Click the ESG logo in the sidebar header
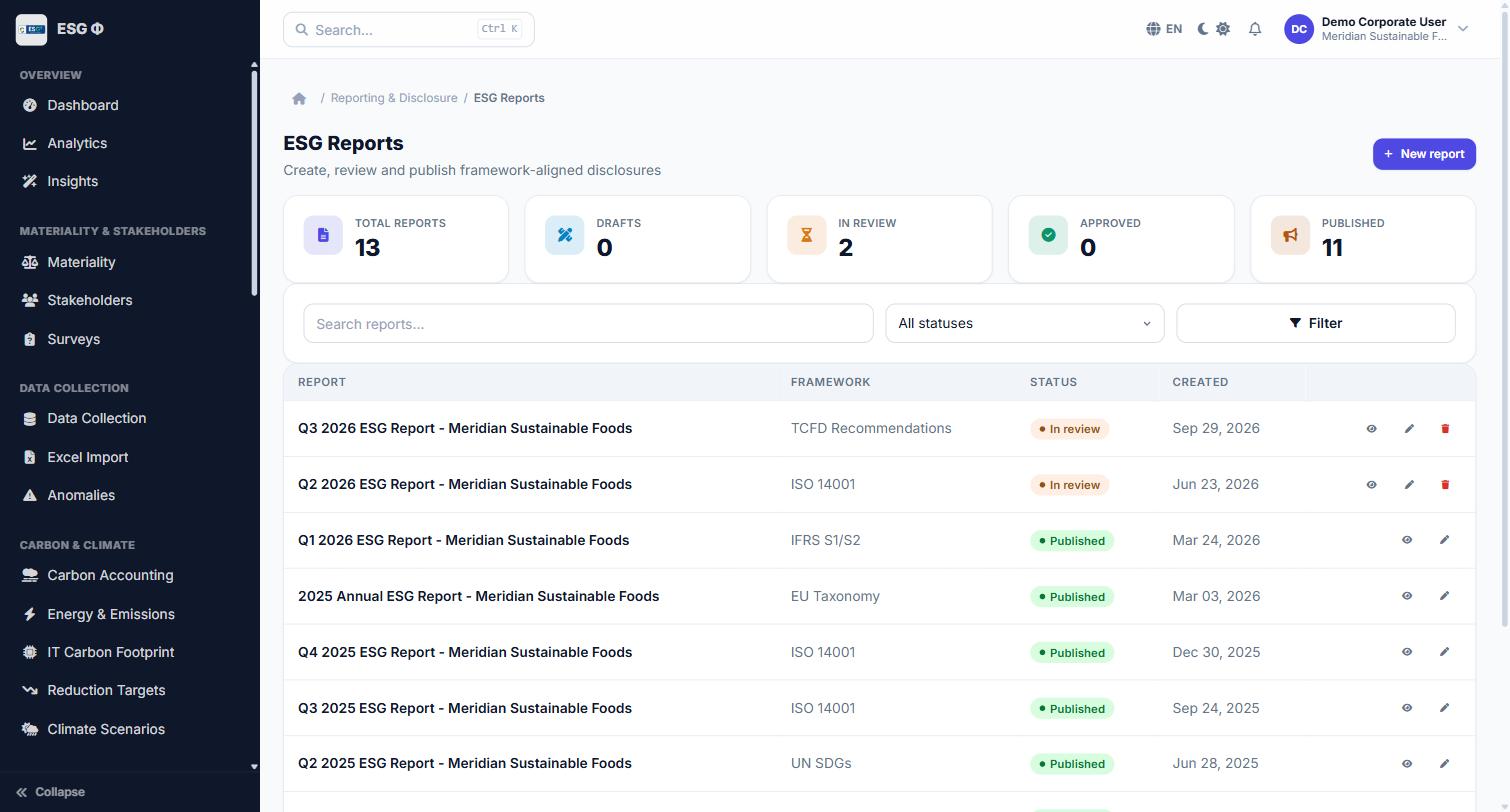 pos(31,29)
